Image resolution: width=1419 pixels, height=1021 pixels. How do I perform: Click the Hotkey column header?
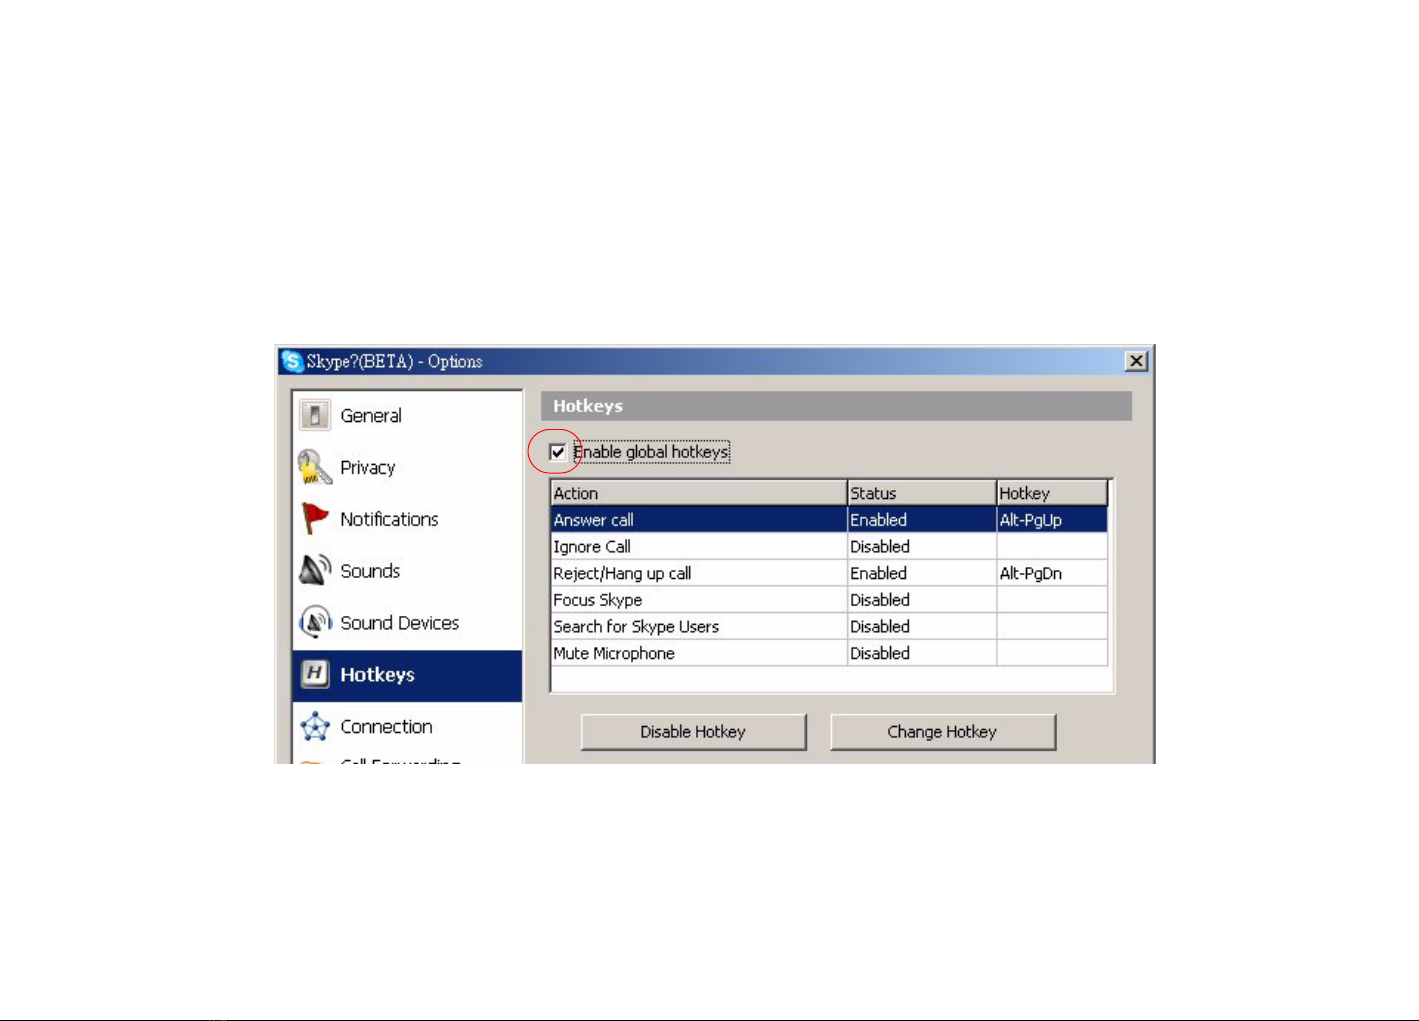[1052, 493]
